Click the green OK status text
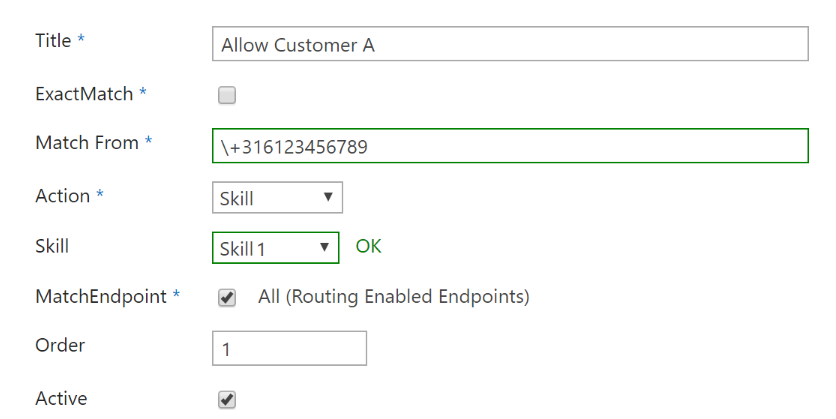Image resolution: width=836 pixels, height=419 pixels. (368, 246)
